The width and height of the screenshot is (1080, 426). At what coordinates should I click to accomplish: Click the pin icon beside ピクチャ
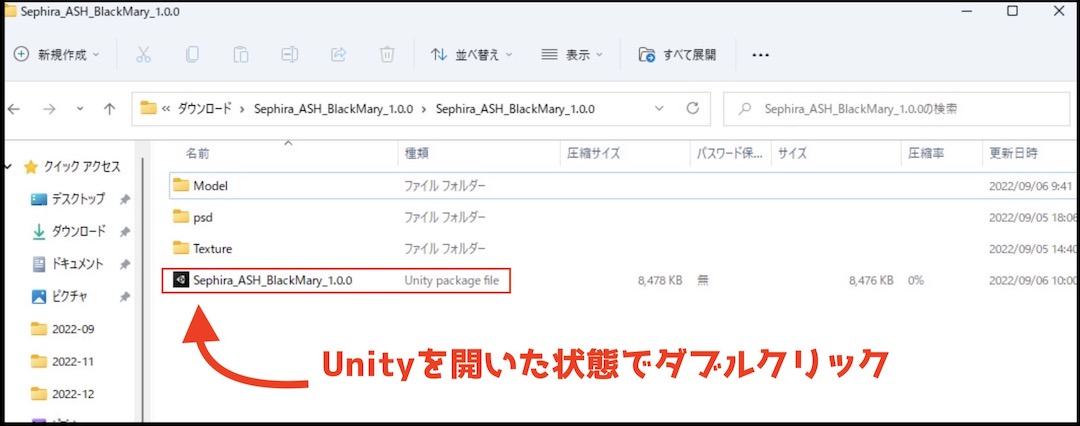(x=125, y=297)
